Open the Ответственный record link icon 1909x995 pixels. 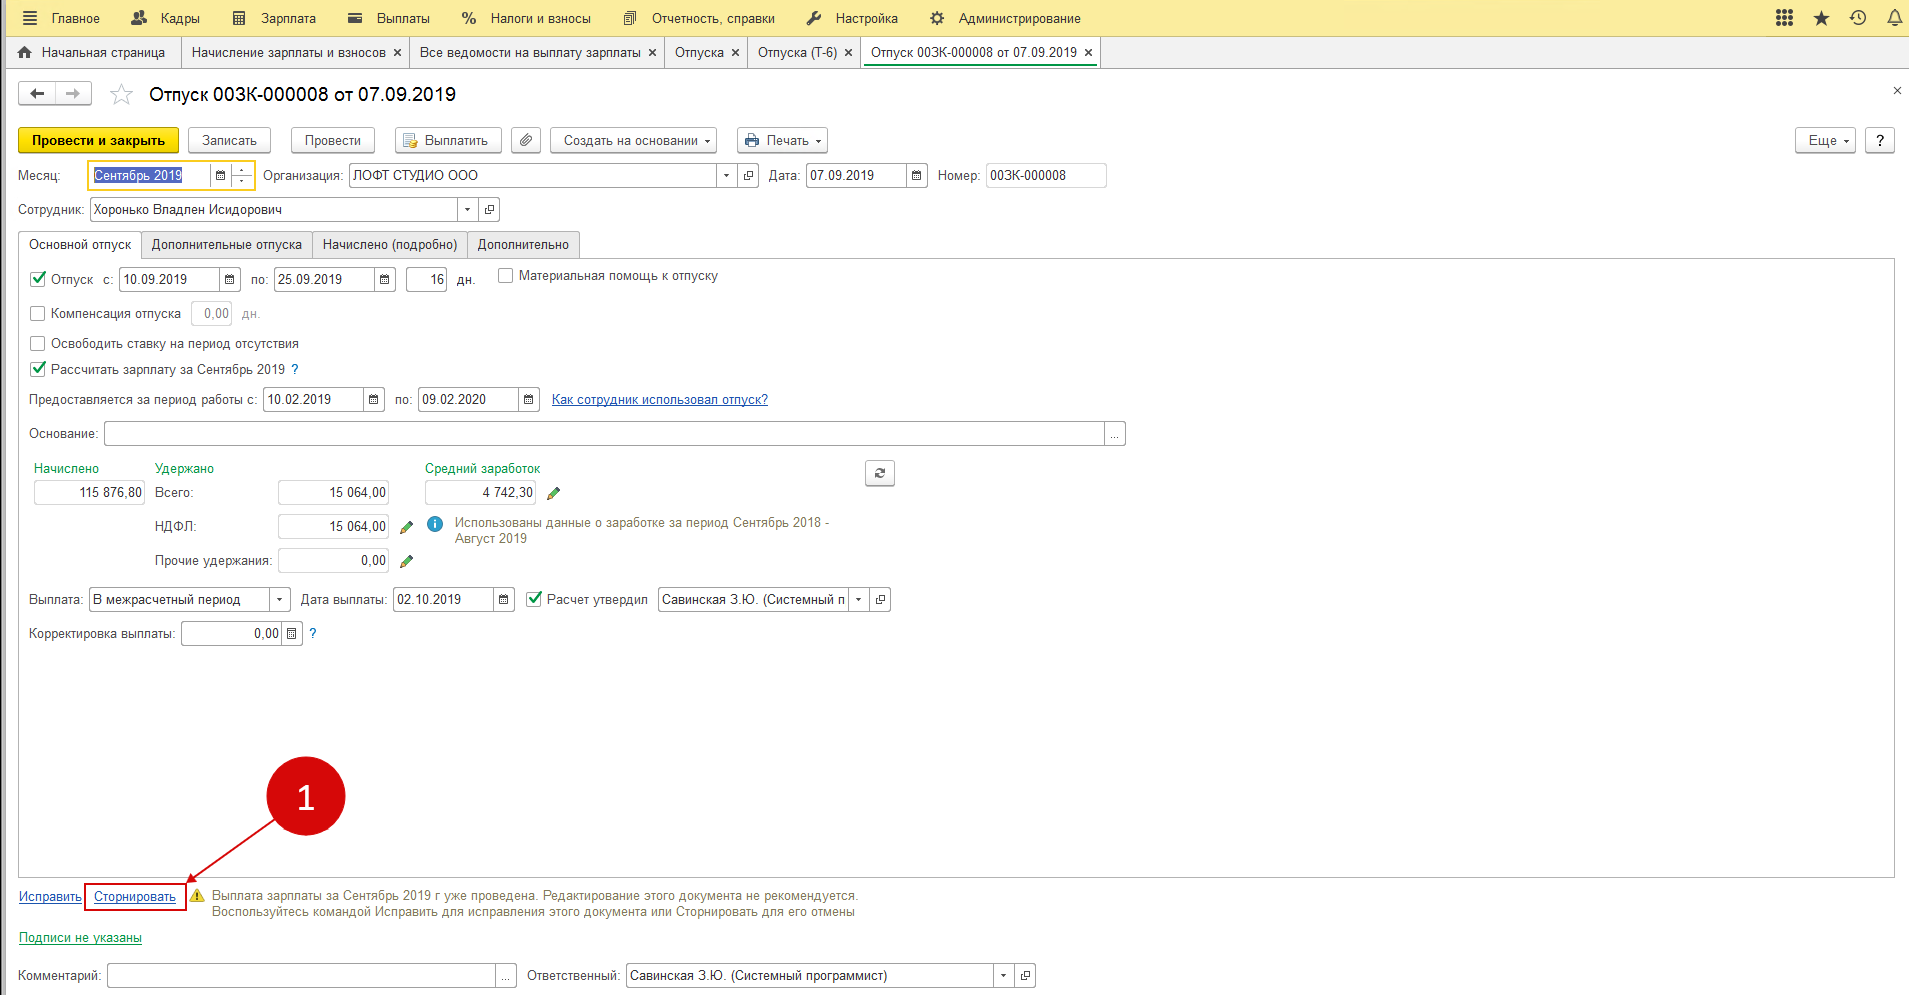click(x=1025, y=975)
